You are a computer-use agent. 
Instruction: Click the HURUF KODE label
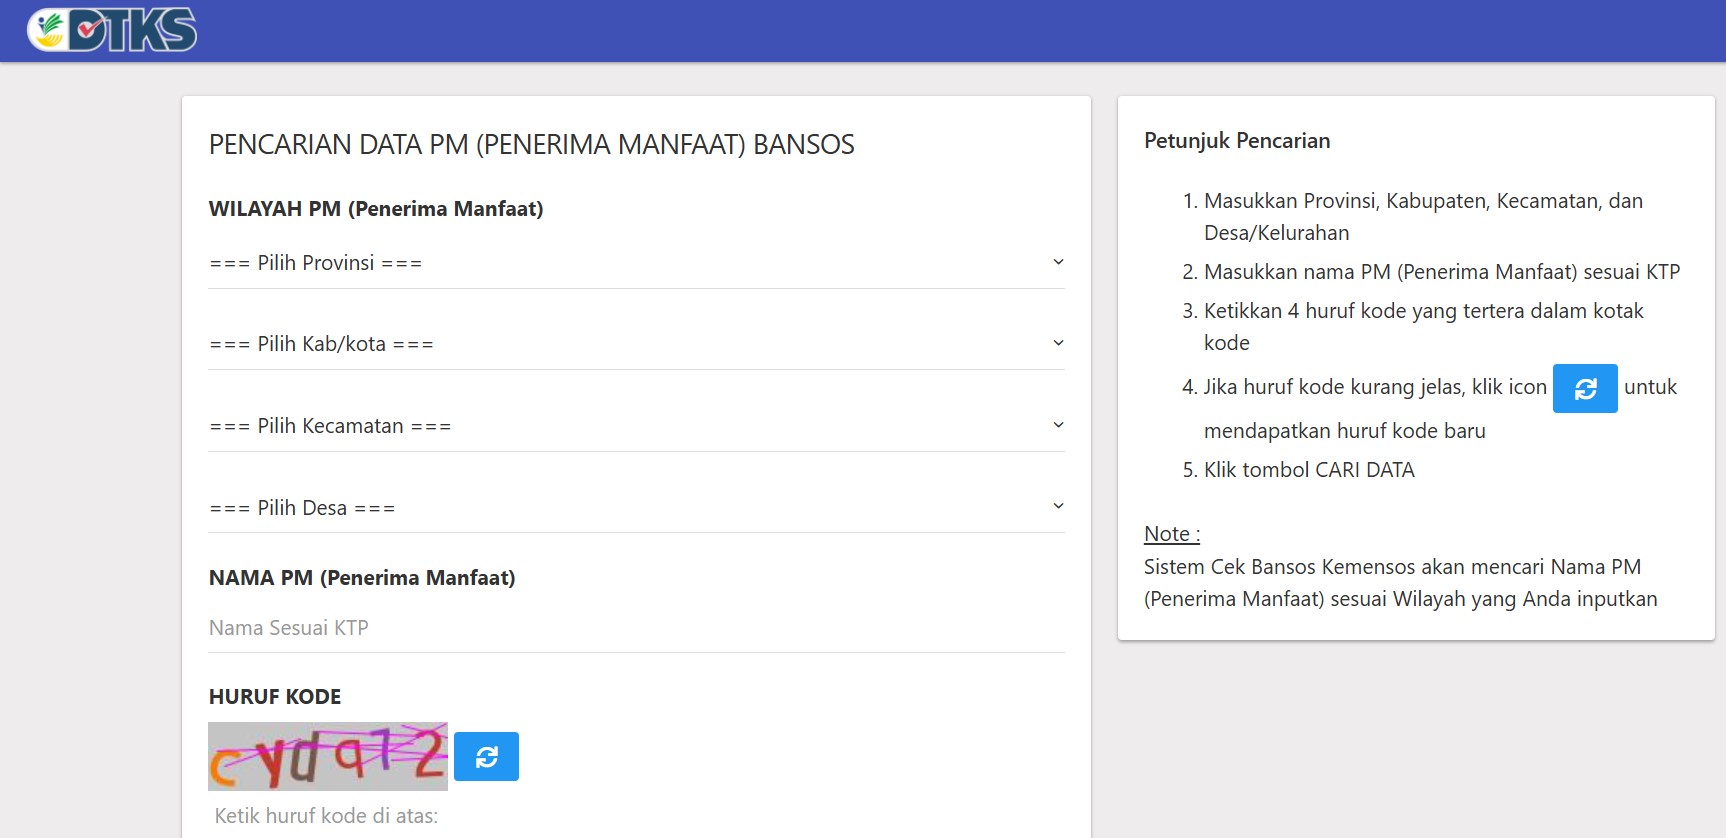click(275, 697)
